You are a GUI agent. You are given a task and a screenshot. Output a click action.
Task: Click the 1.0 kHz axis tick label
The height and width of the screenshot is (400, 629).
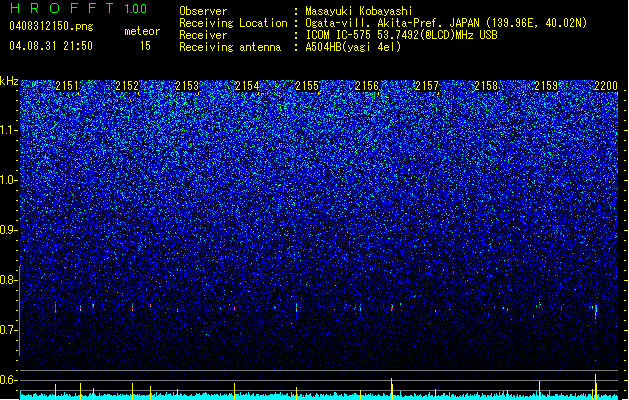click(x=9, y=180)
